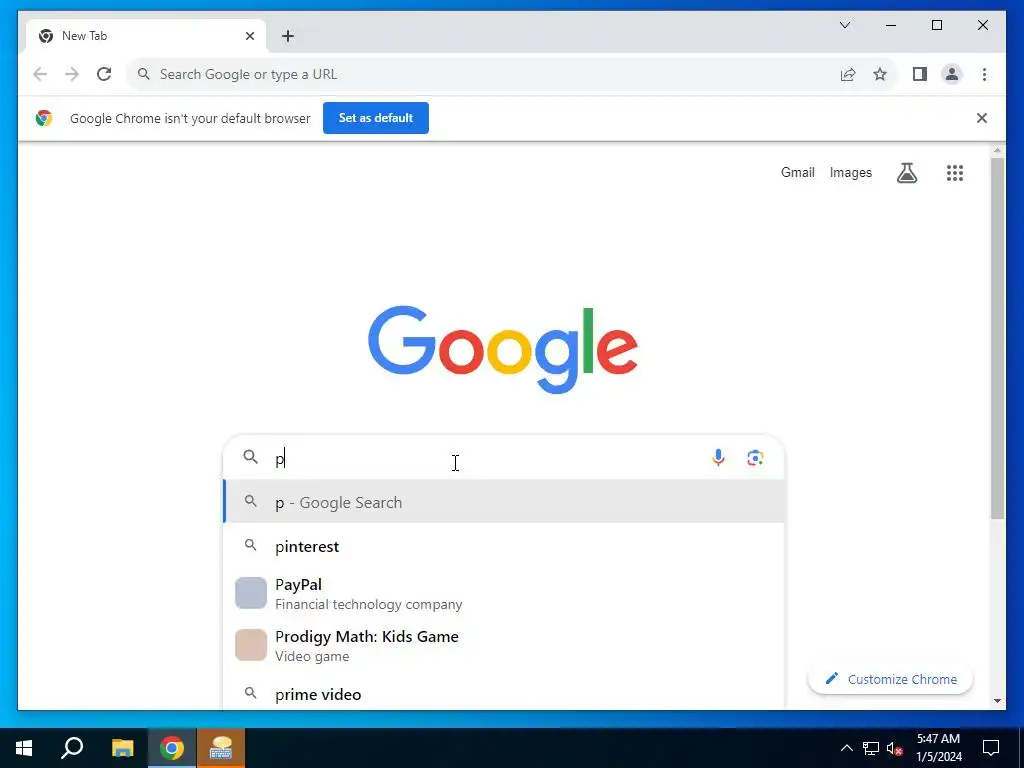This screenshot has width=1024, height=768.
Task: Bookmark this tab with the star icon
Action: (880, 74)
